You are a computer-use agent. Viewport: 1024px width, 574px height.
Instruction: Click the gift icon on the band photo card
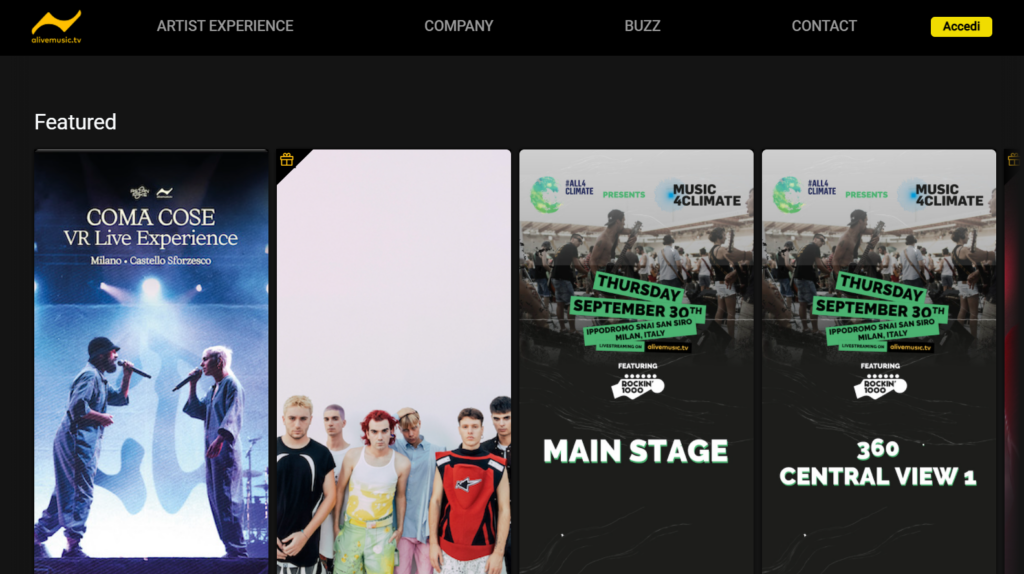pos(287,159)
